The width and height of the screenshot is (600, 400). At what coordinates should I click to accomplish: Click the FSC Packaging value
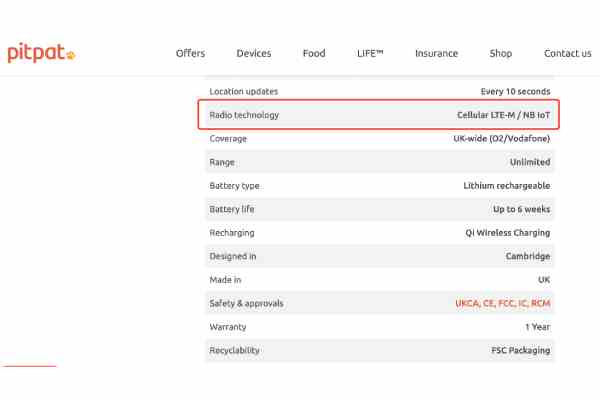521,351
